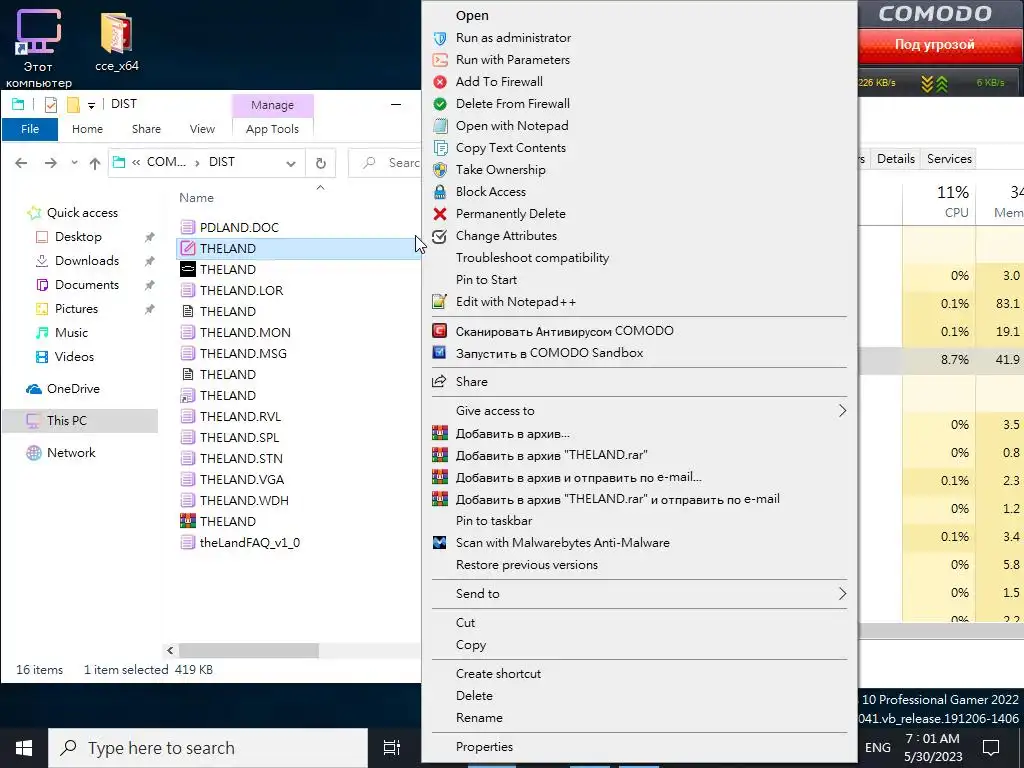The image size is (1024, 768).
Task: Click the Explorer search field
Action: coord(385,163)
